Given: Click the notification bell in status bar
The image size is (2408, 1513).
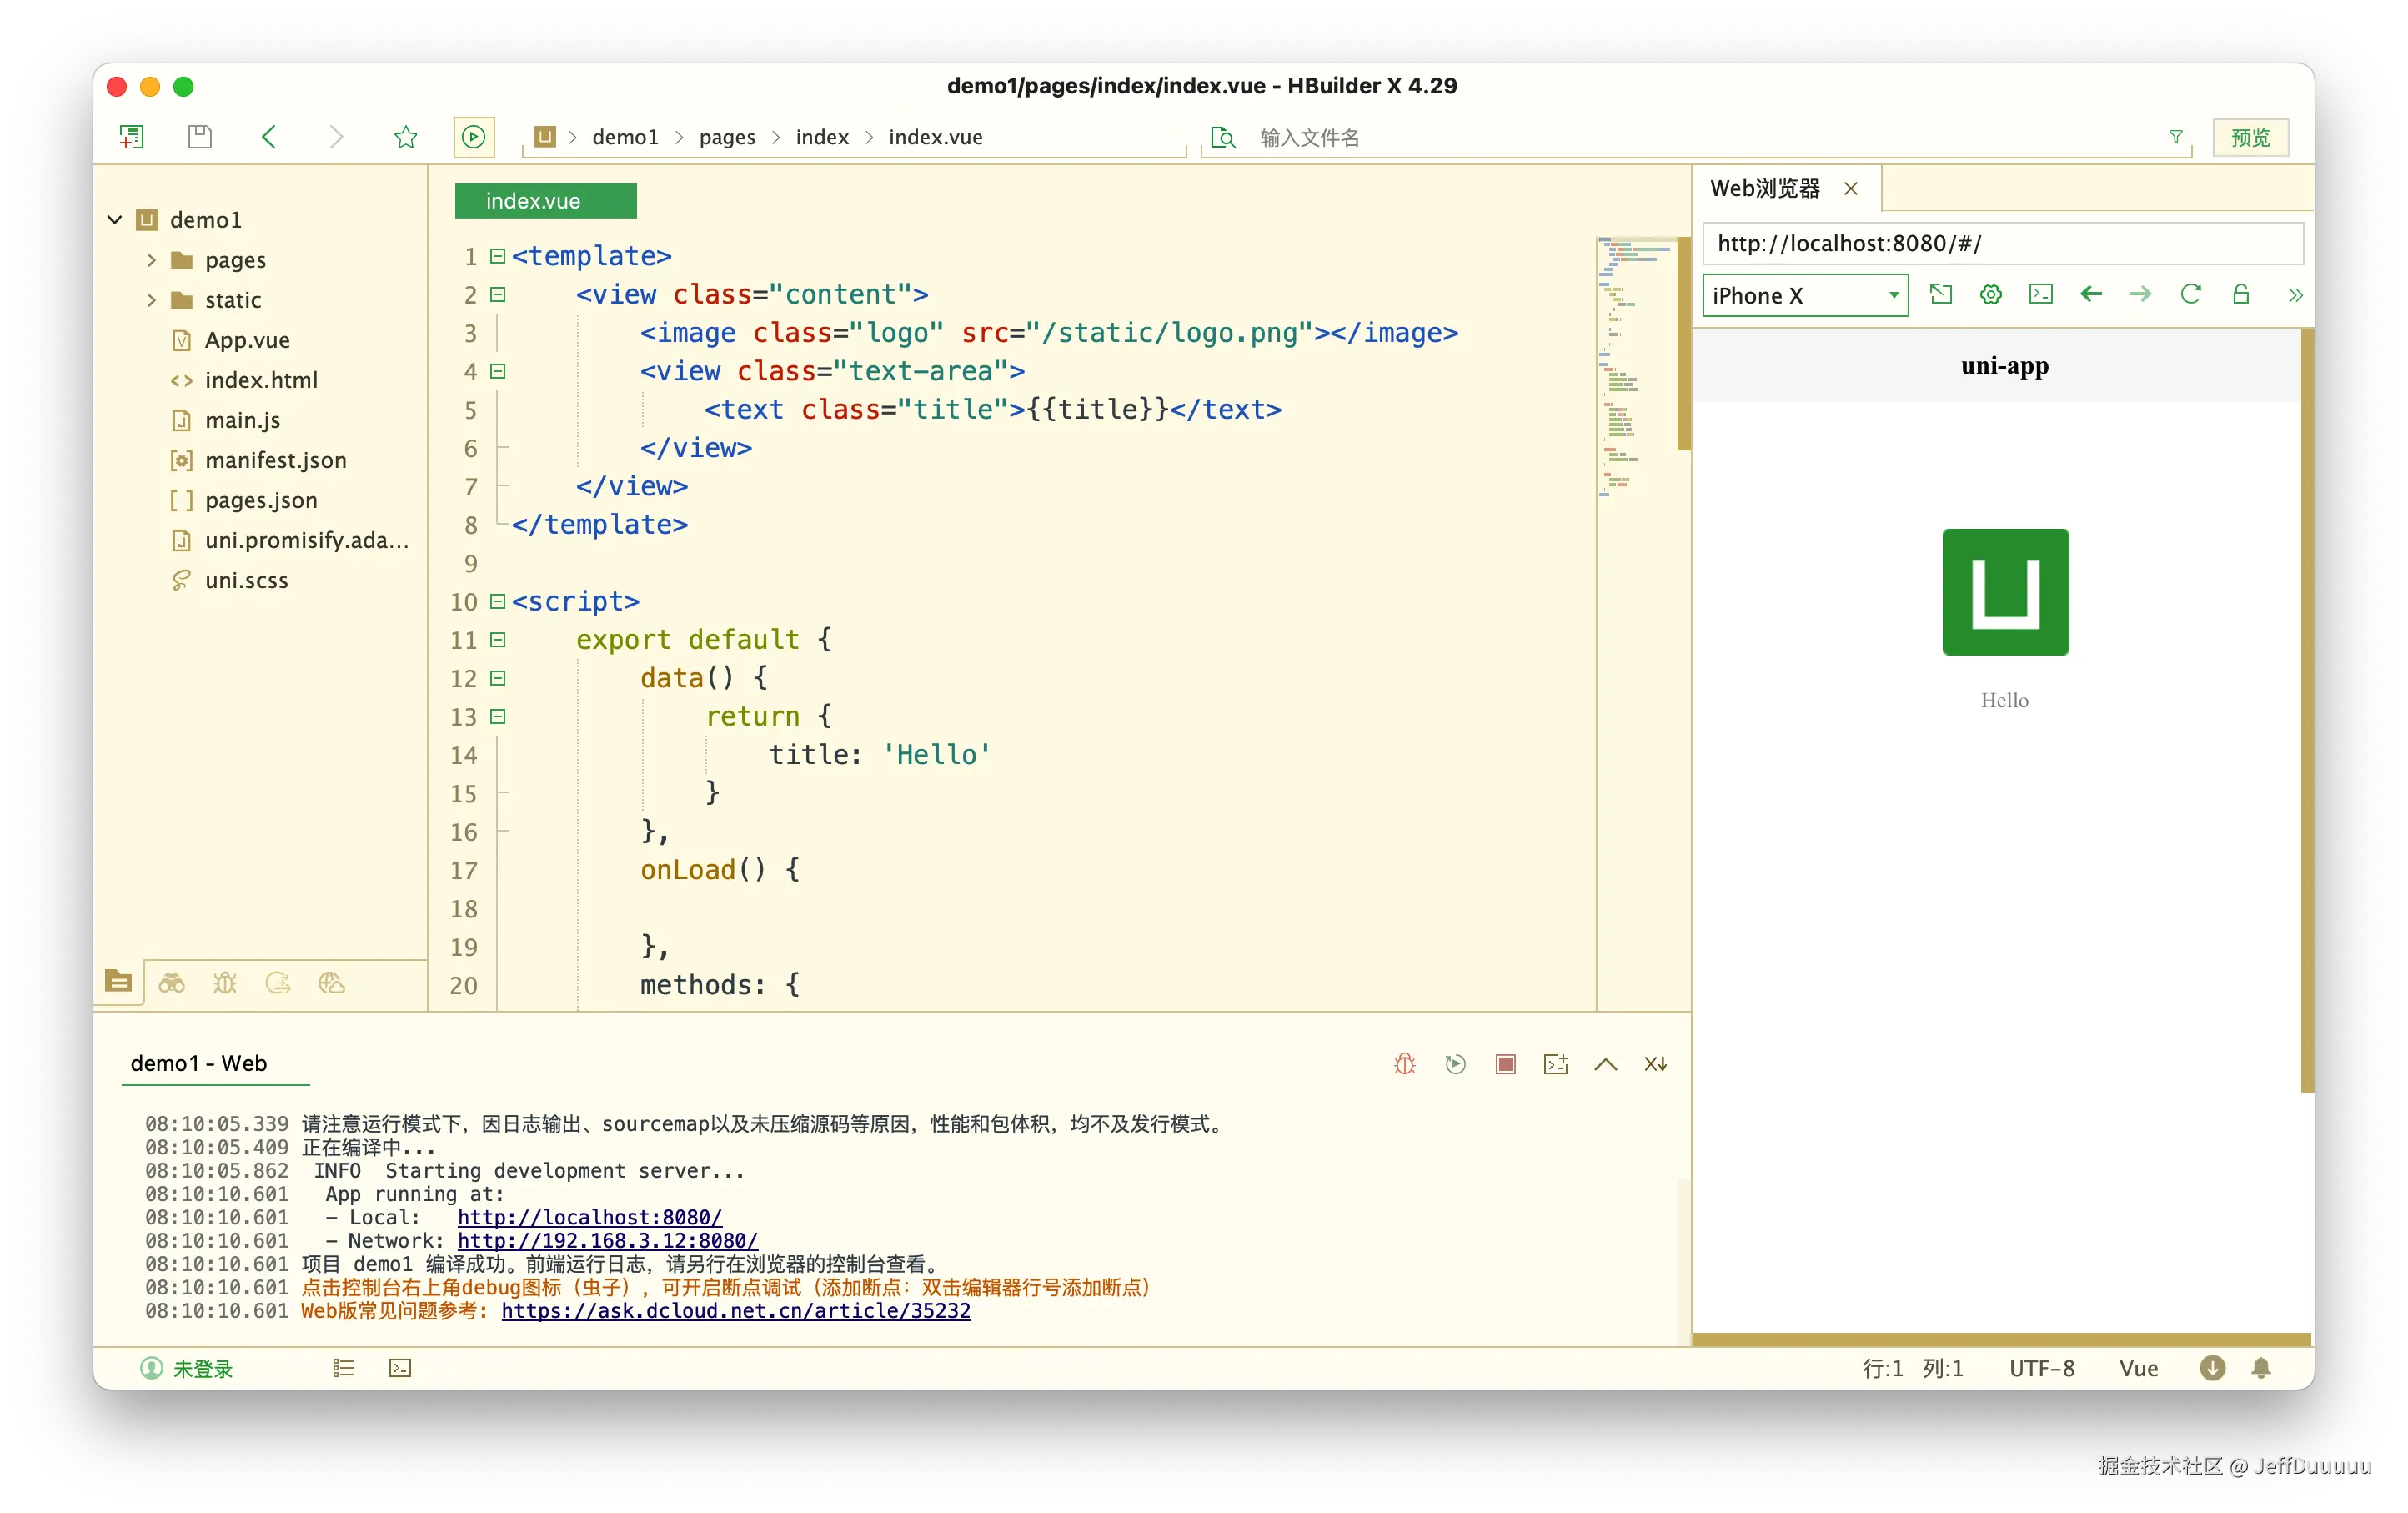Looking at the screenshot, I should pyautogui.click(x=2261, y=1368).
